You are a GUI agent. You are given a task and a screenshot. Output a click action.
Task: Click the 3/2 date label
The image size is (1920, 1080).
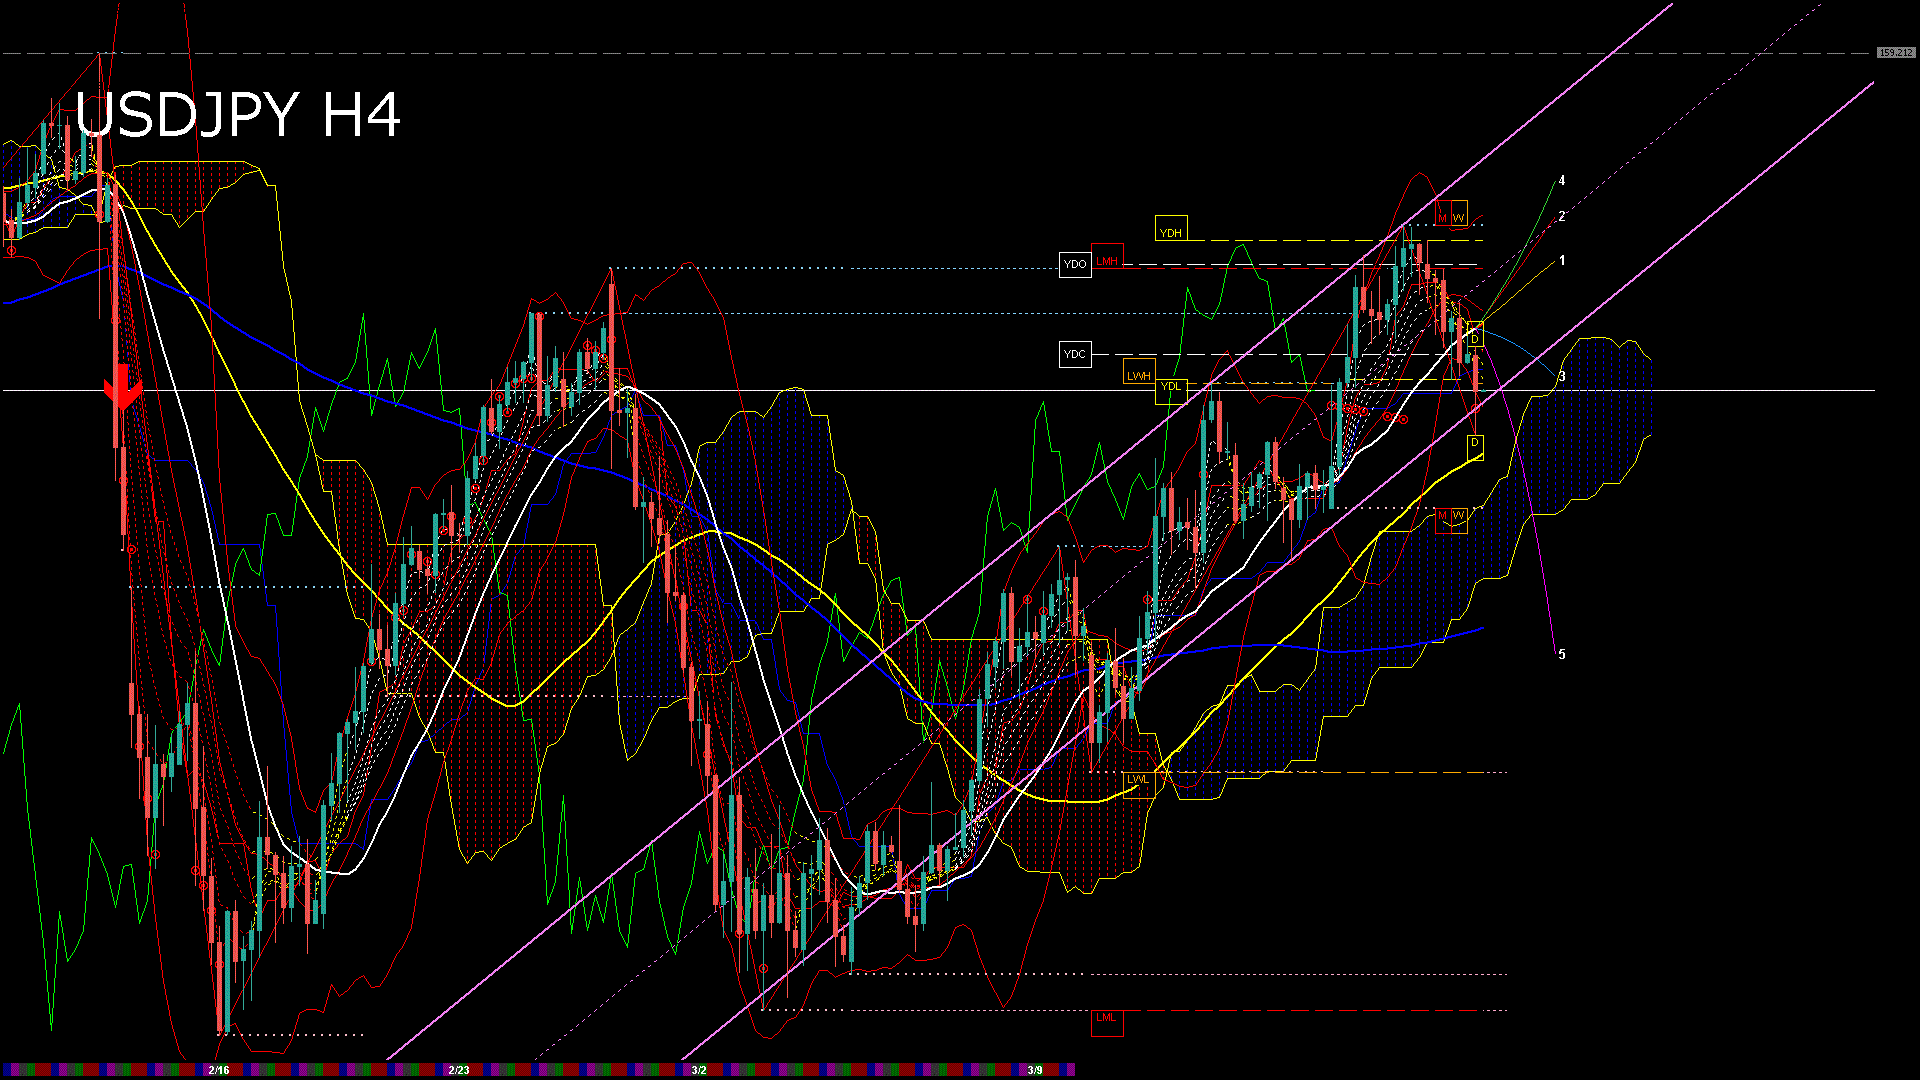699,1070
